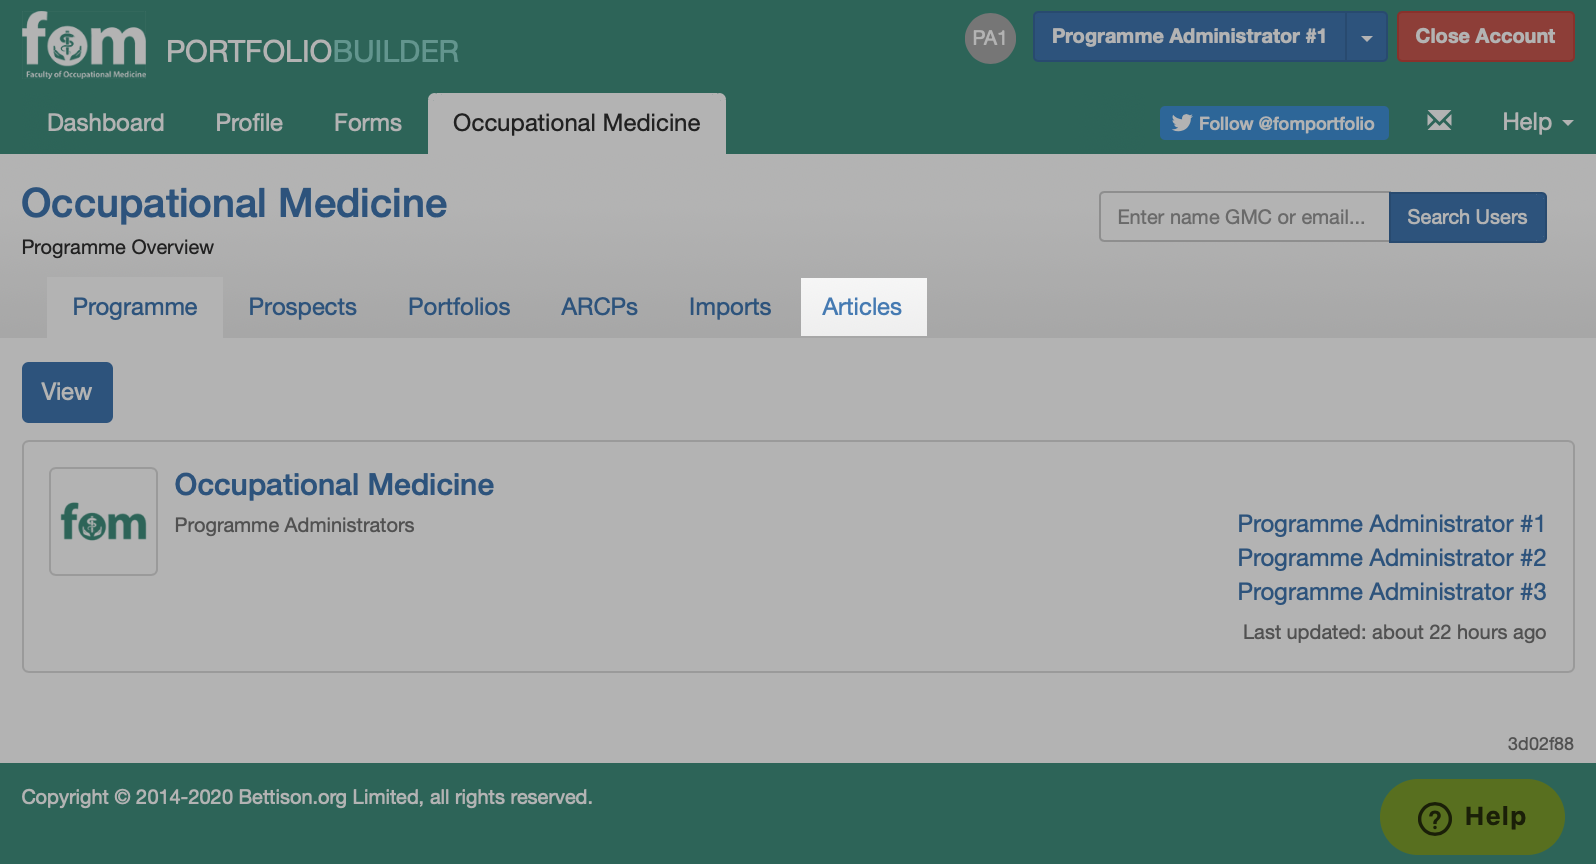The image size is (1596, 864).
Task: Select the Occupational Medicine main tab
Action: point(577,123)
